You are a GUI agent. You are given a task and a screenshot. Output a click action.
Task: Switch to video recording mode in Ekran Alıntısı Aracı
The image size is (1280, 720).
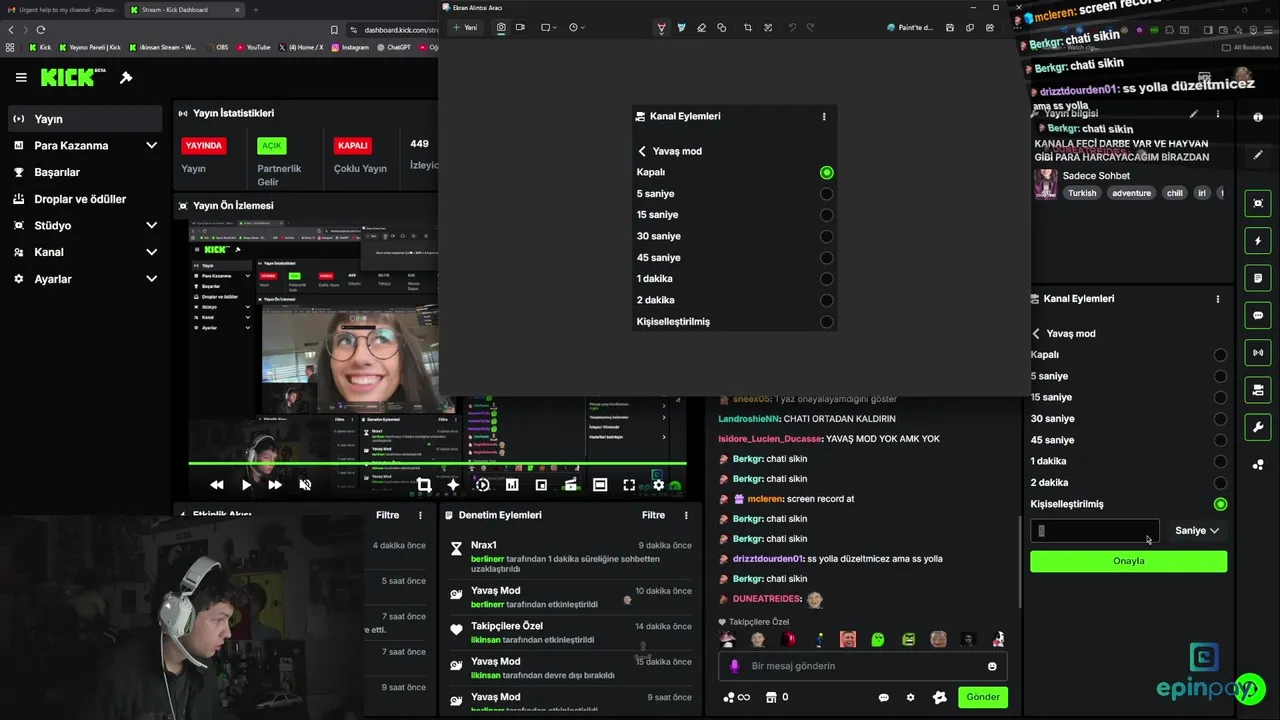[520, 28]
